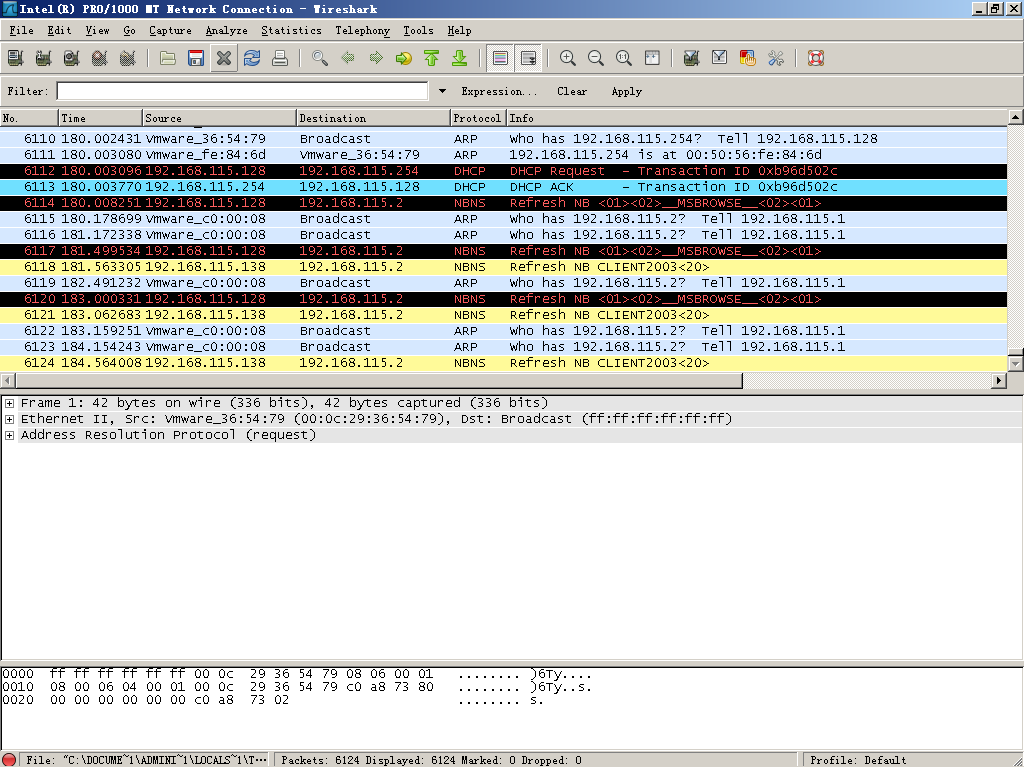The image size is (1024, 768).
Task: Open preferences wrench icon
Action: point(776,58)
